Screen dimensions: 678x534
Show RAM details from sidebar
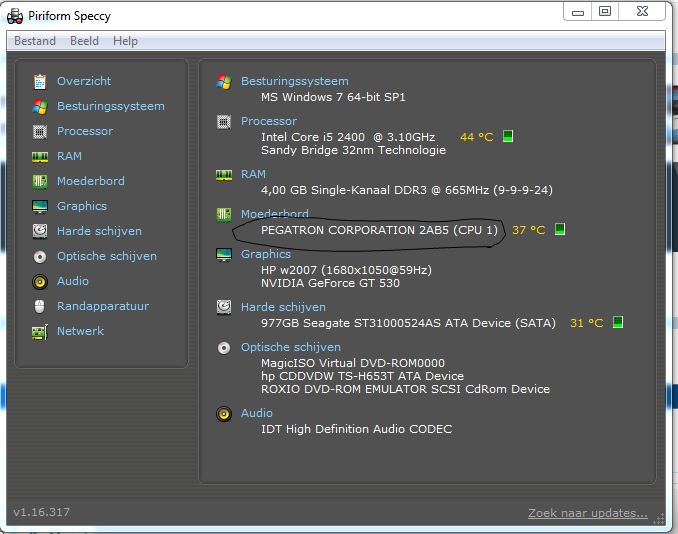[x=69, y=156]
